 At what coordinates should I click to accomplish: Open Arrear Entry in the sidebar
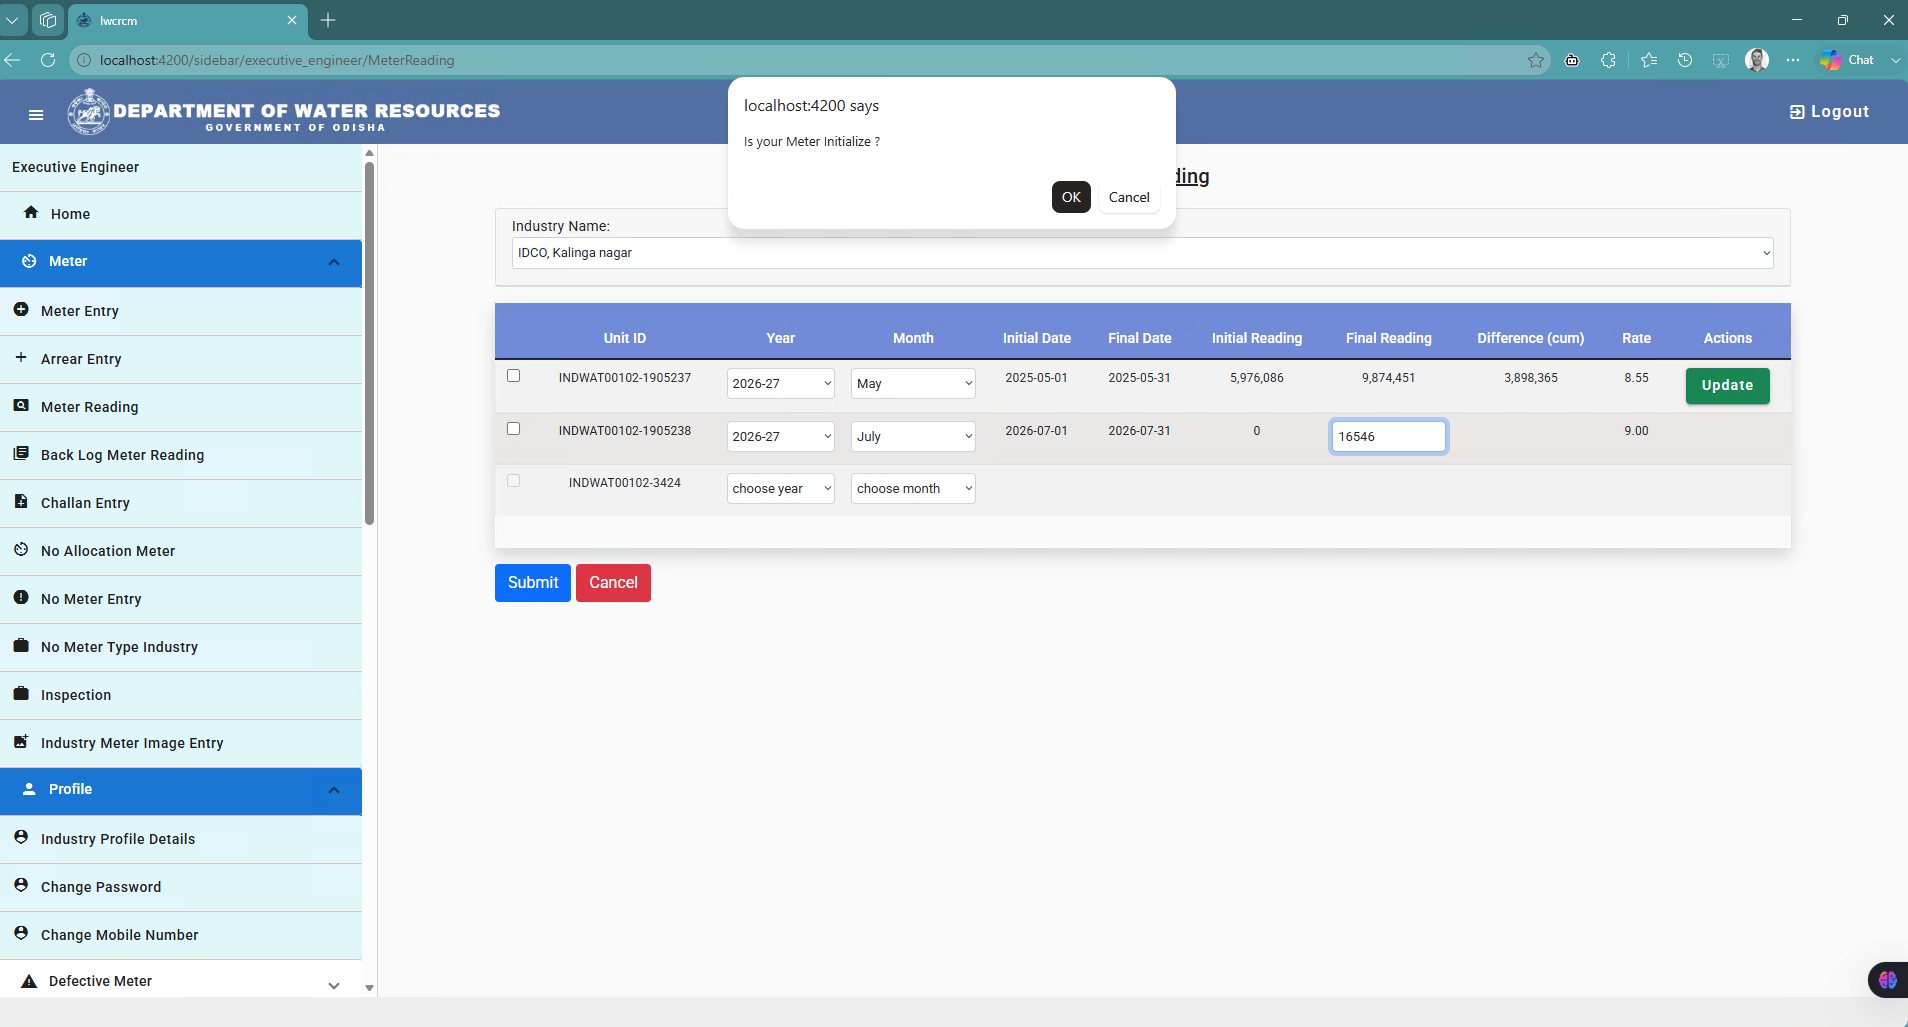(181, 359)
